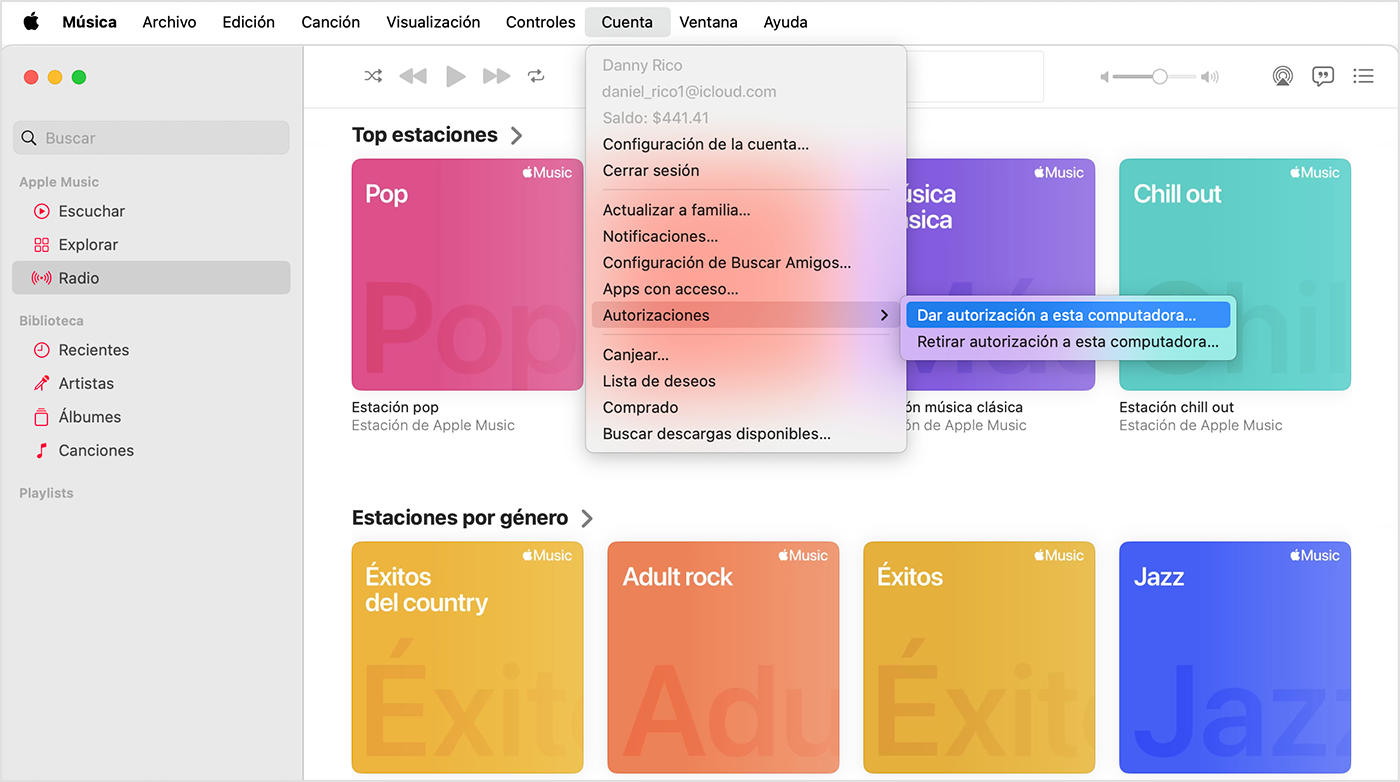
Task: Click the Escuchar play-circle icon
Action: point(41,211)
